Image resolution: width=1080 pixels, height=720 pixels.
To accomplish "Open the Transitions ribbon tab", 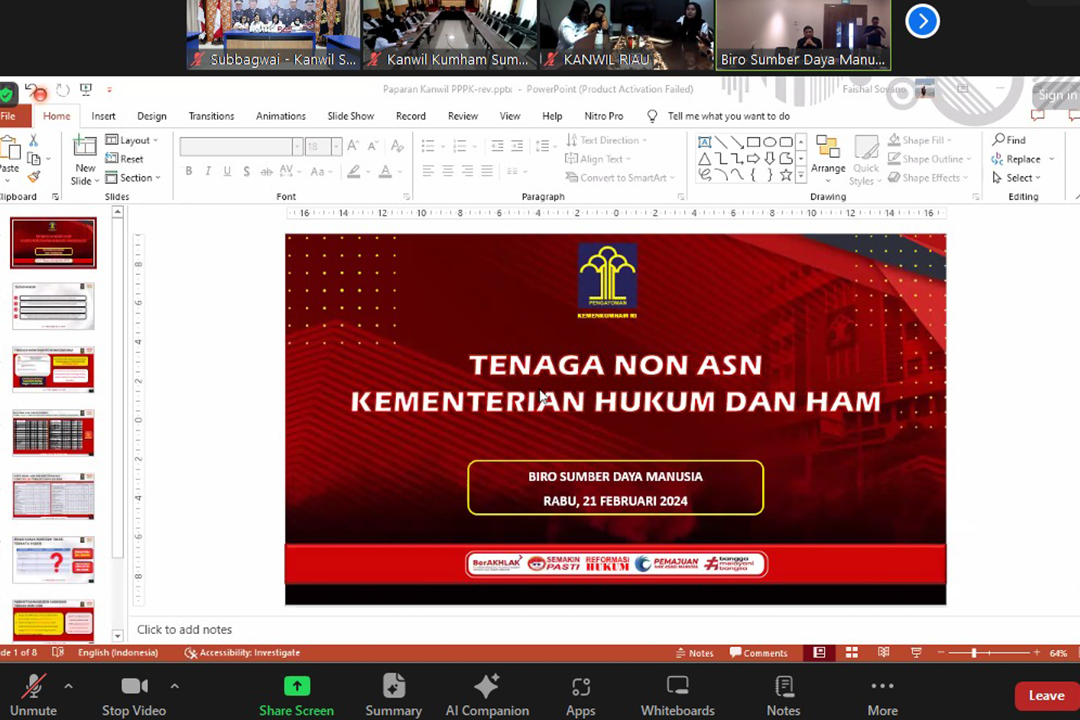I will 211,116.
